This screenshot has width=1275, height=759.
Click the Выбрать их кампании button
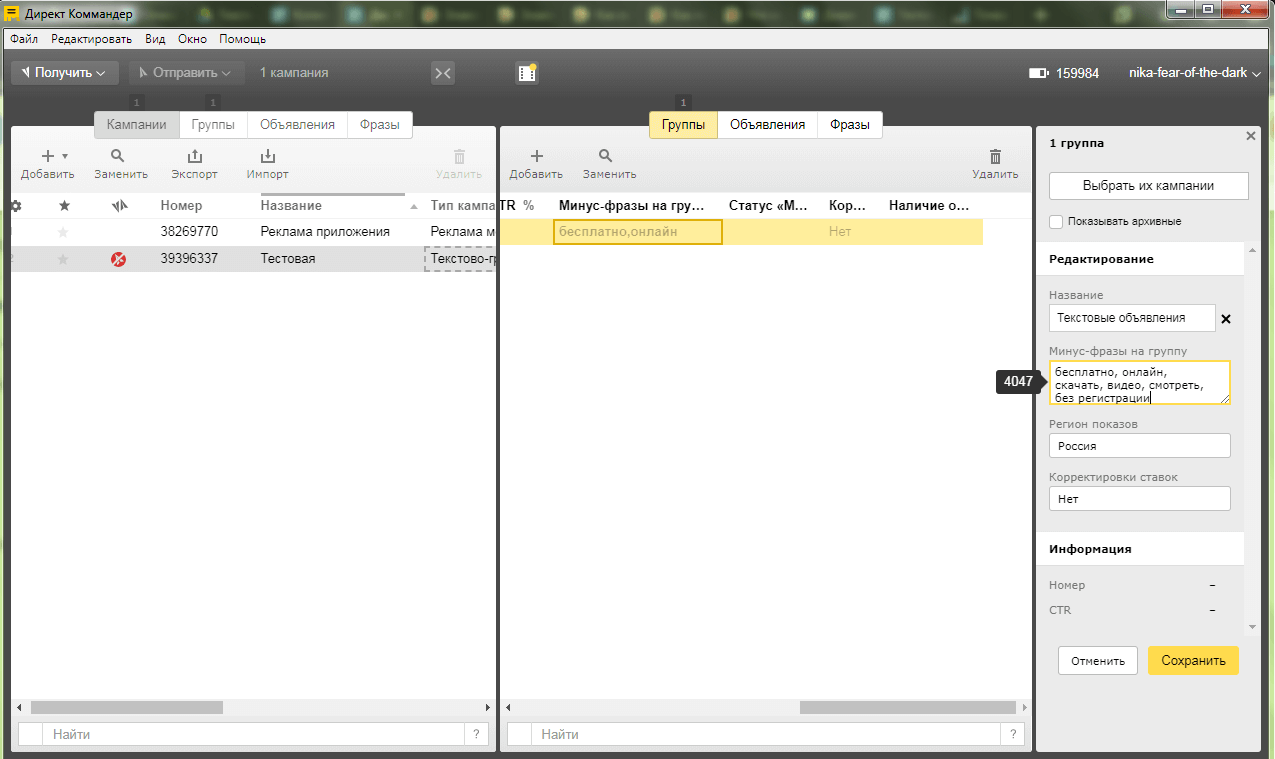pos(1148,186)
